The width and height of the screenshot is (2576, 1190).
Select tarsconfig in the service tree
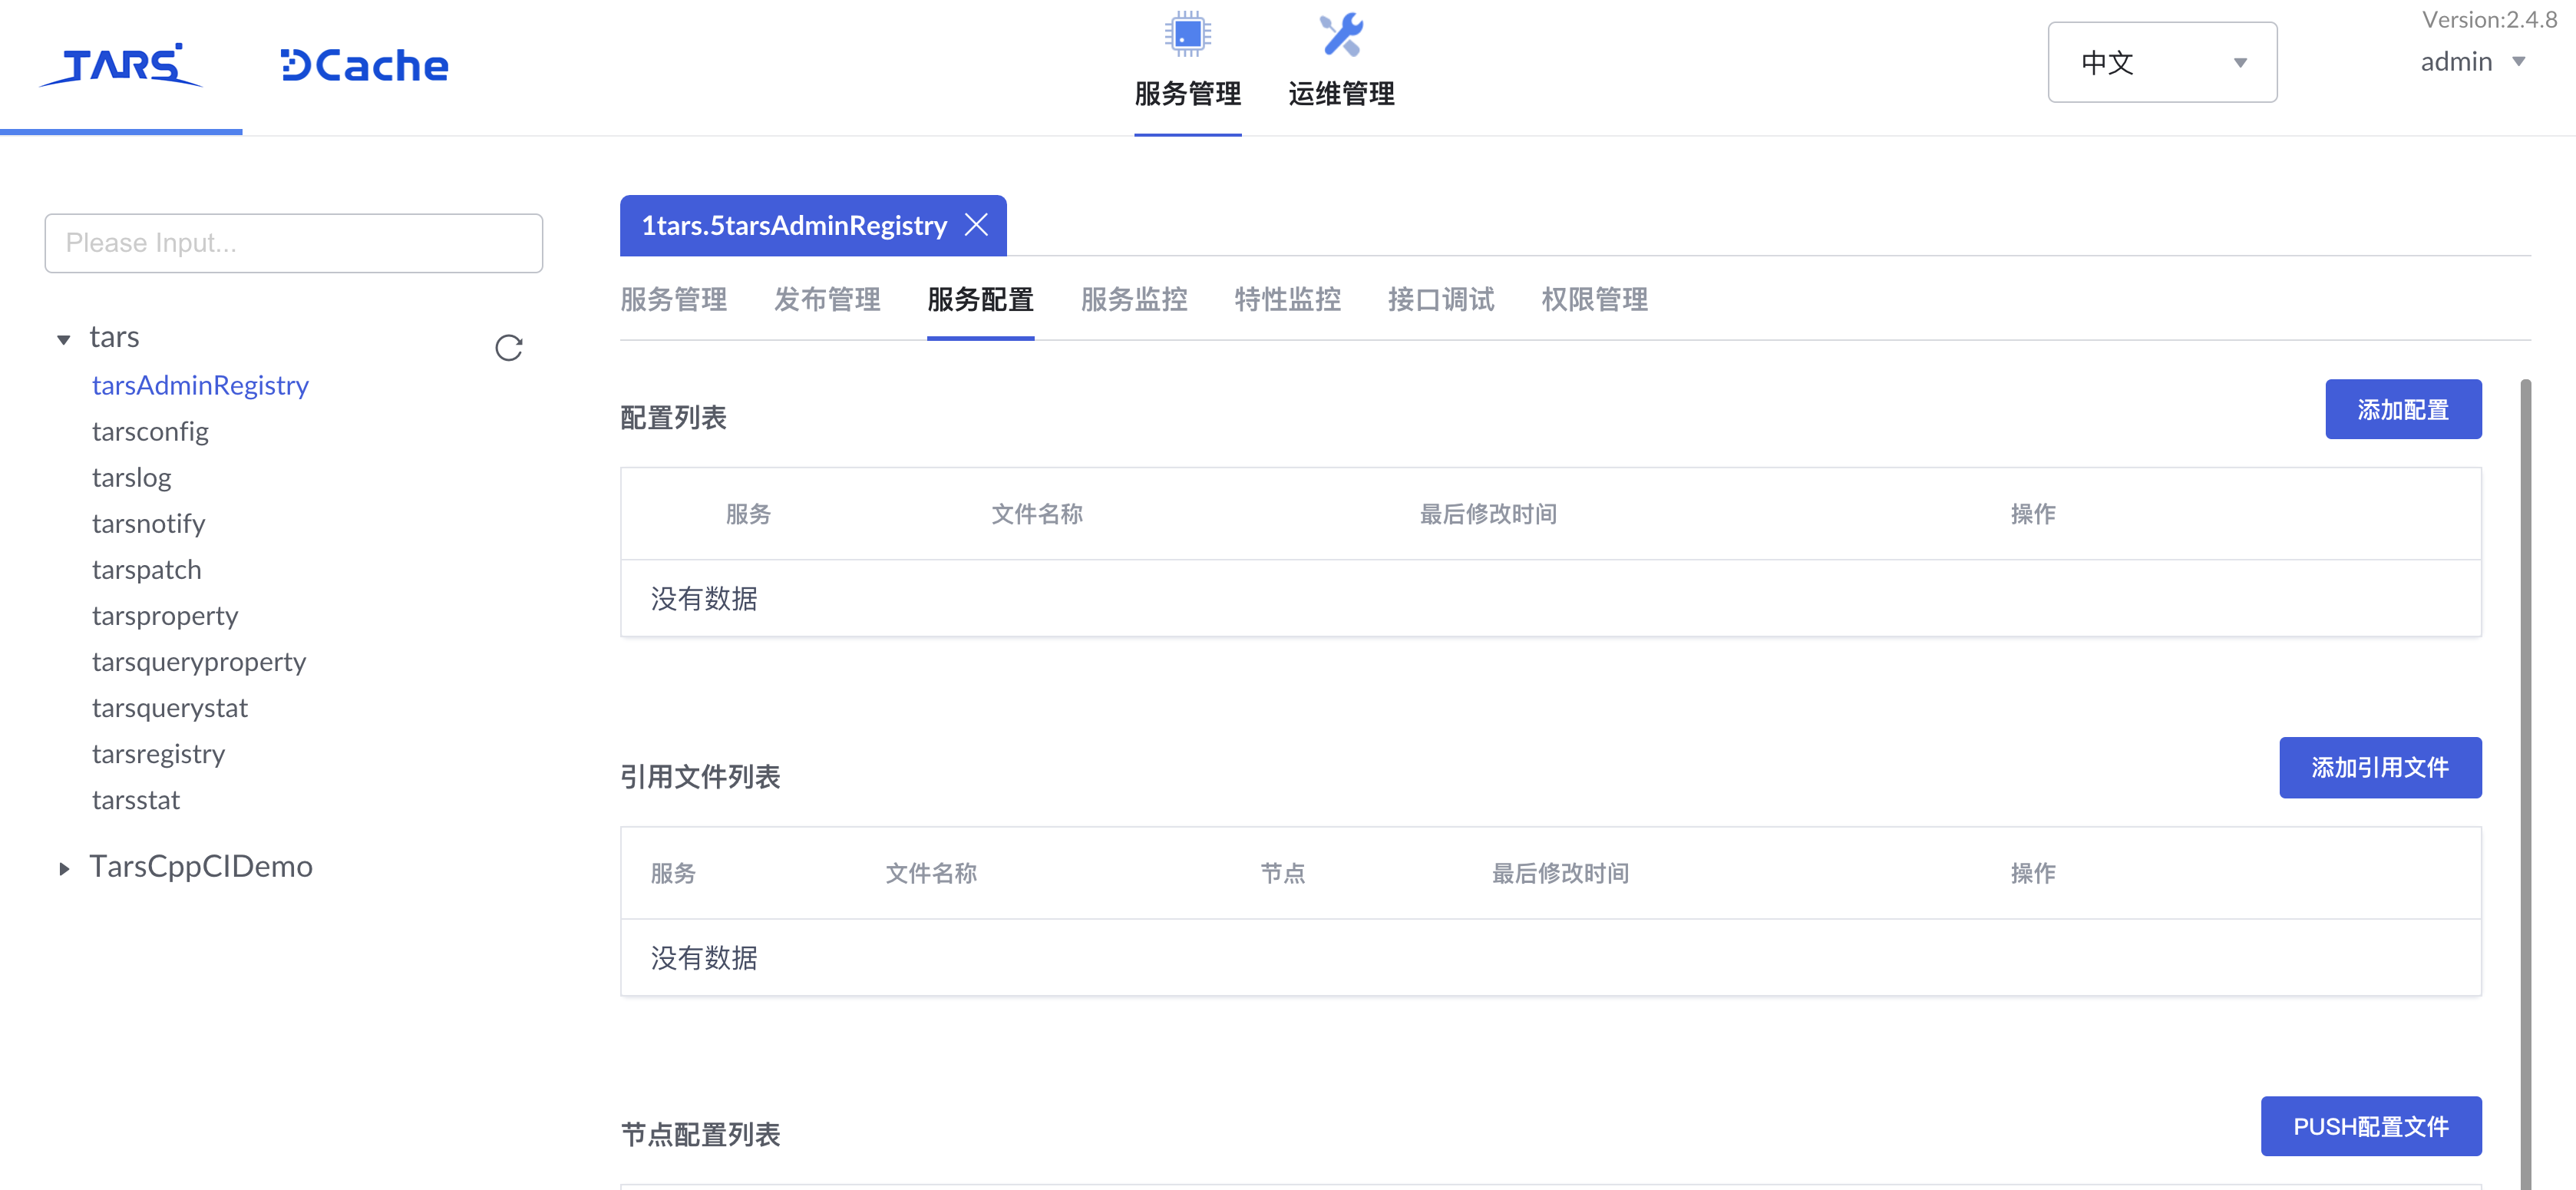point(150,431)
